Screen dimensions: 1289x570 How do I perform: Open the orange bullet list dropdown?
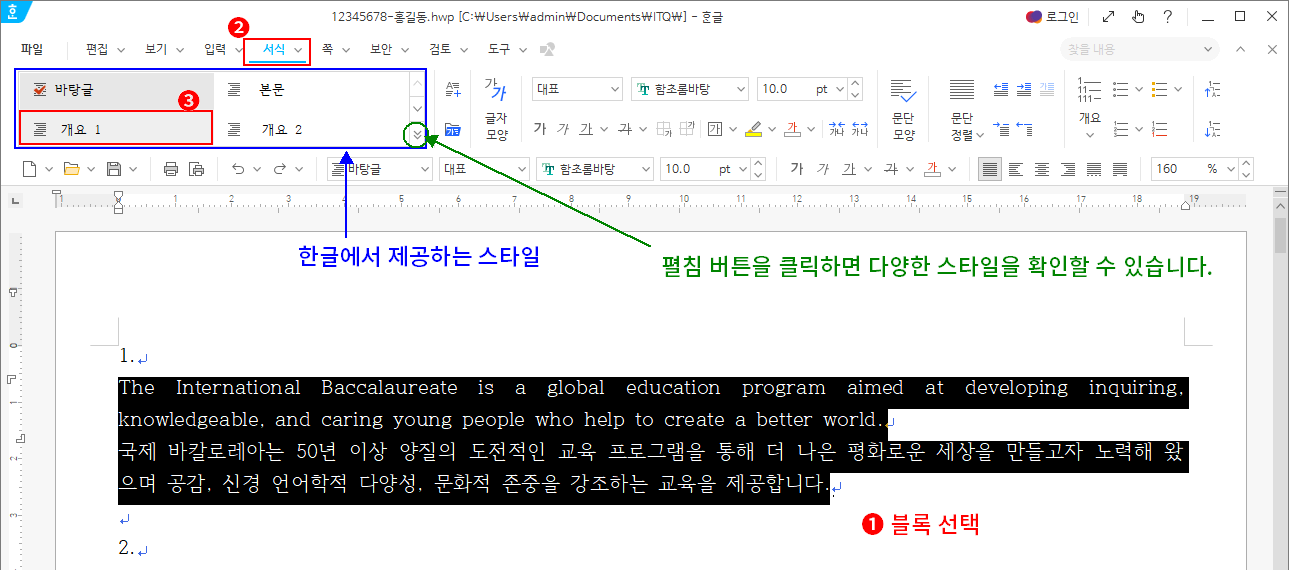[x=1178, y=89]
